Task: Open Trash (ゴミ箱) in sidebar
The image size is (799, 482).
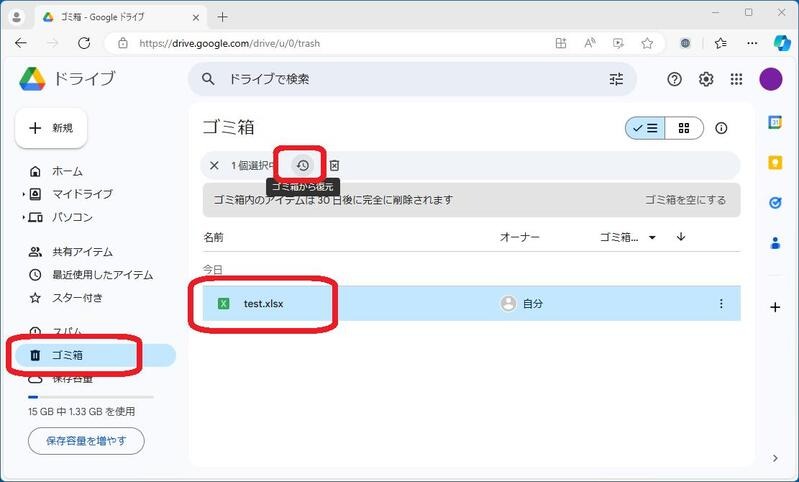Action: (95, 355)
